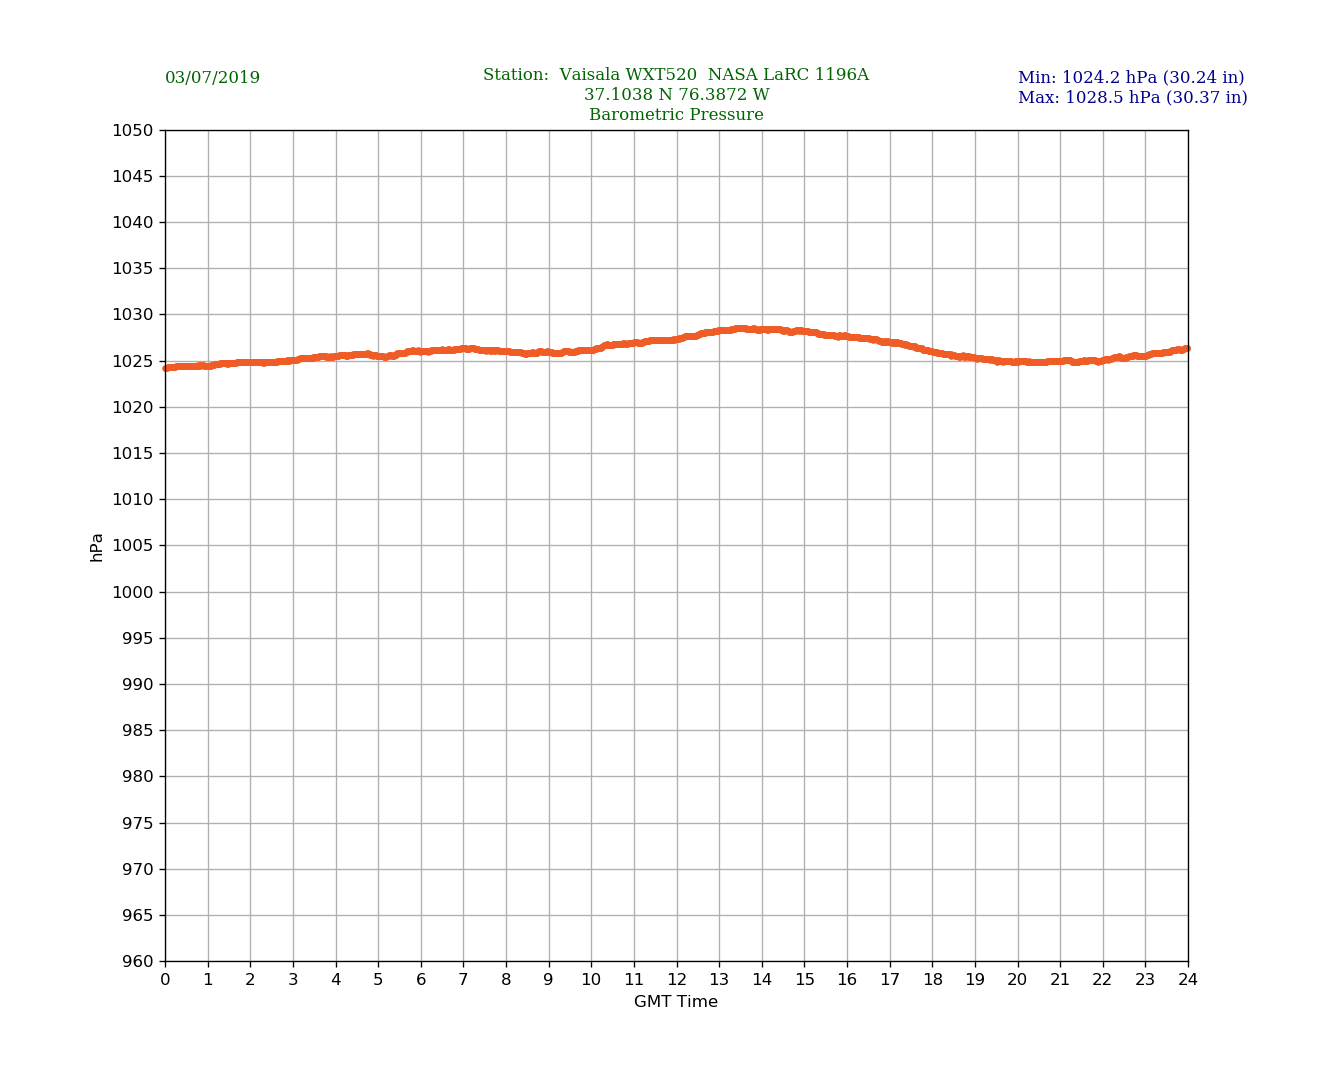1320x1080 pixels.
Task: Click the pressure curve end at hour 24
Action: point(1186,349)
